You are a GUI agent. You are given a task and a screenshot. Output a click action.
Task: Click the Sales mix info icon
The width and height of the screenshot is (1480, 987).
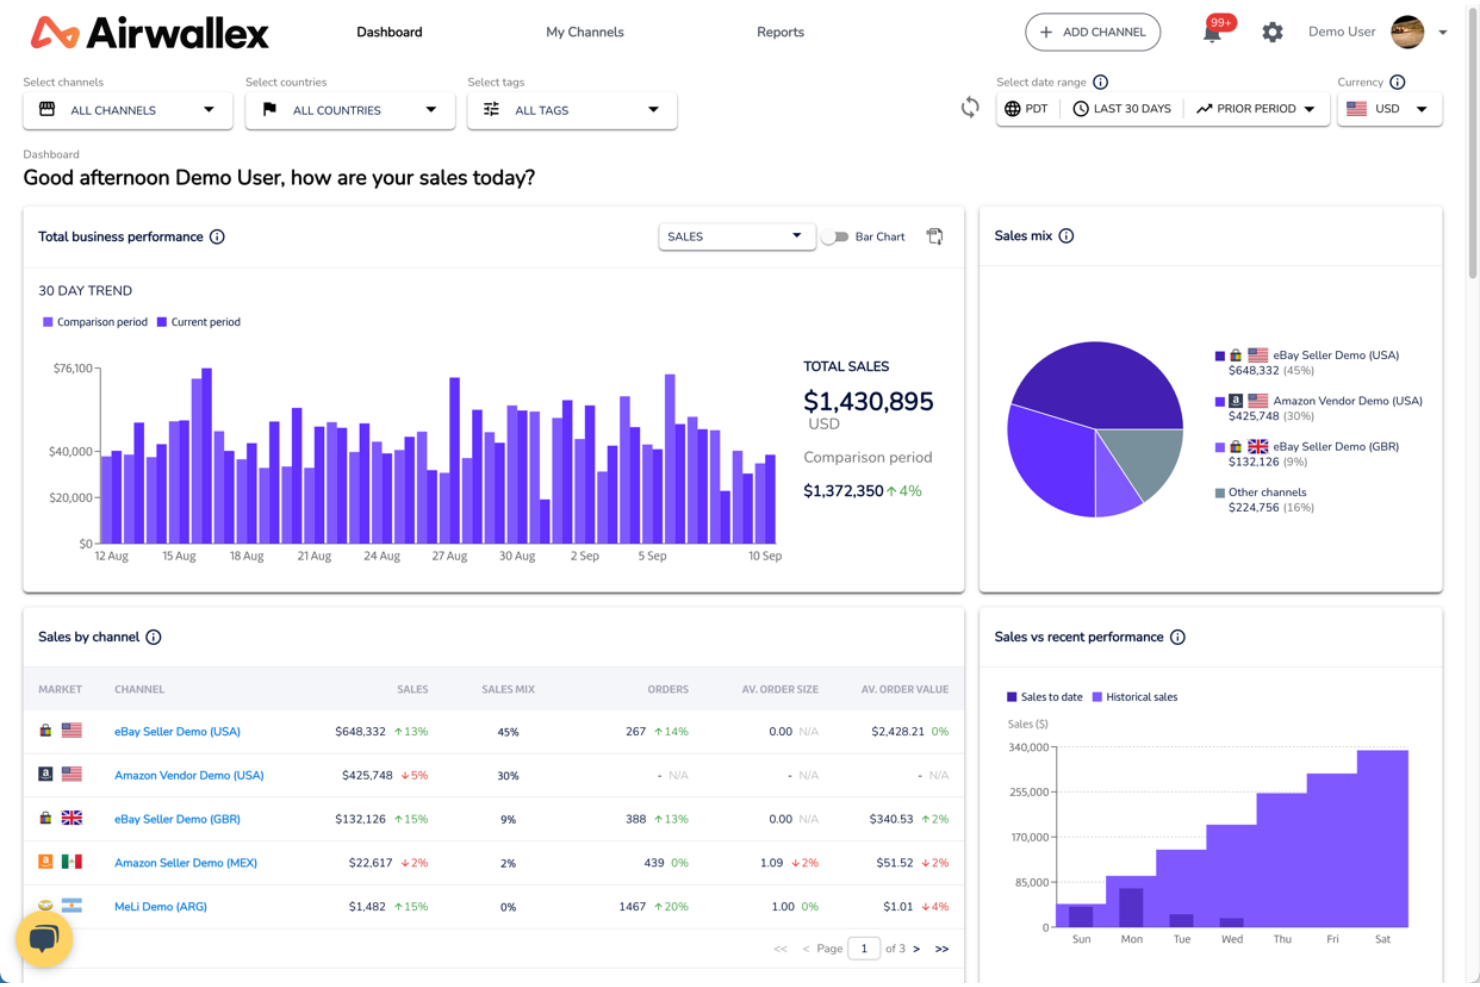point(1066,236)
